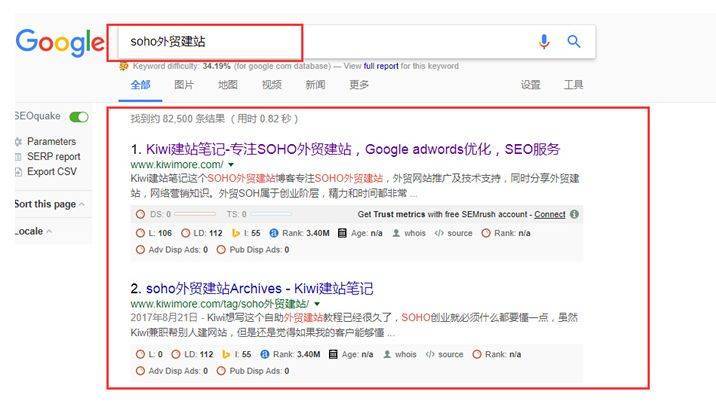This screenshot has height=420, width=716.
Task: Expand the Locale section
Action: 33,231
